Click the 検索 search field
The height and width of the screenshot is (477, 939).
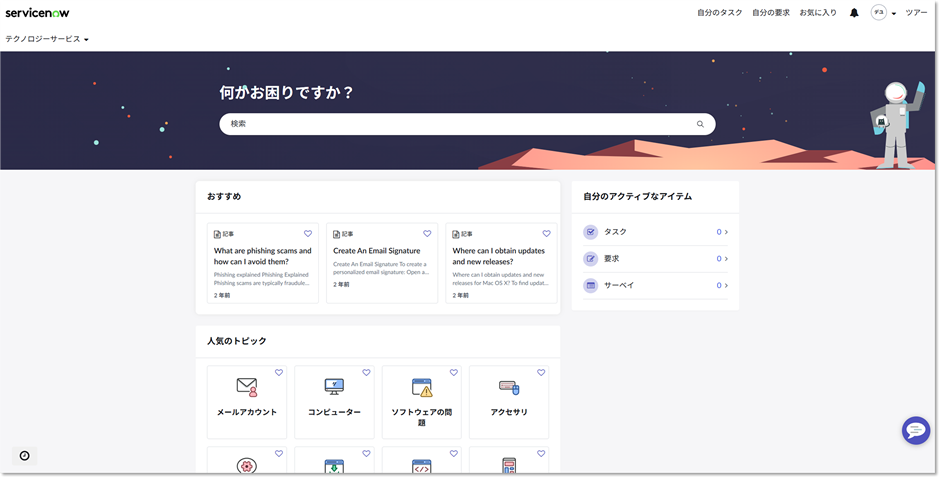click(467, 124)
